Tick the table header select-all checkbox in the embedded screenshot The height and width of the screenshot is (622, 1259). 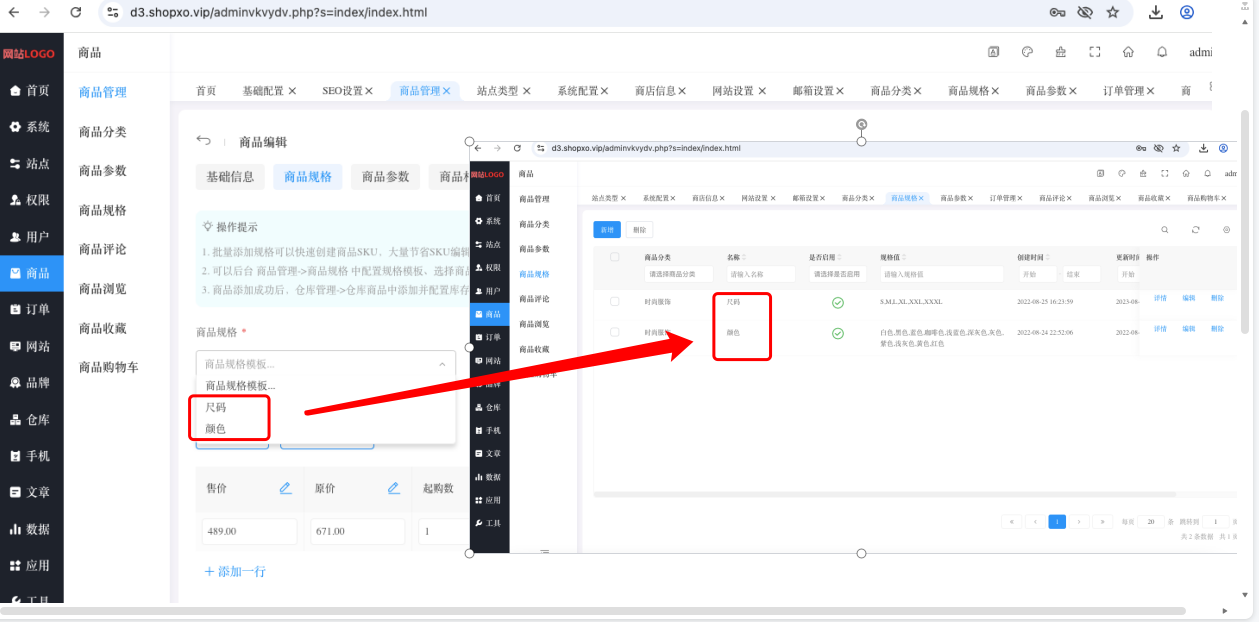614,257
